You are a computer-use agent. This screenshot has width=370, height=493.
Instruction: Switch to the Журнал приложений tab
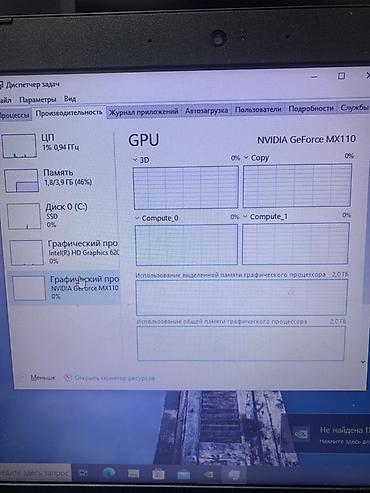tap(144, 112)
